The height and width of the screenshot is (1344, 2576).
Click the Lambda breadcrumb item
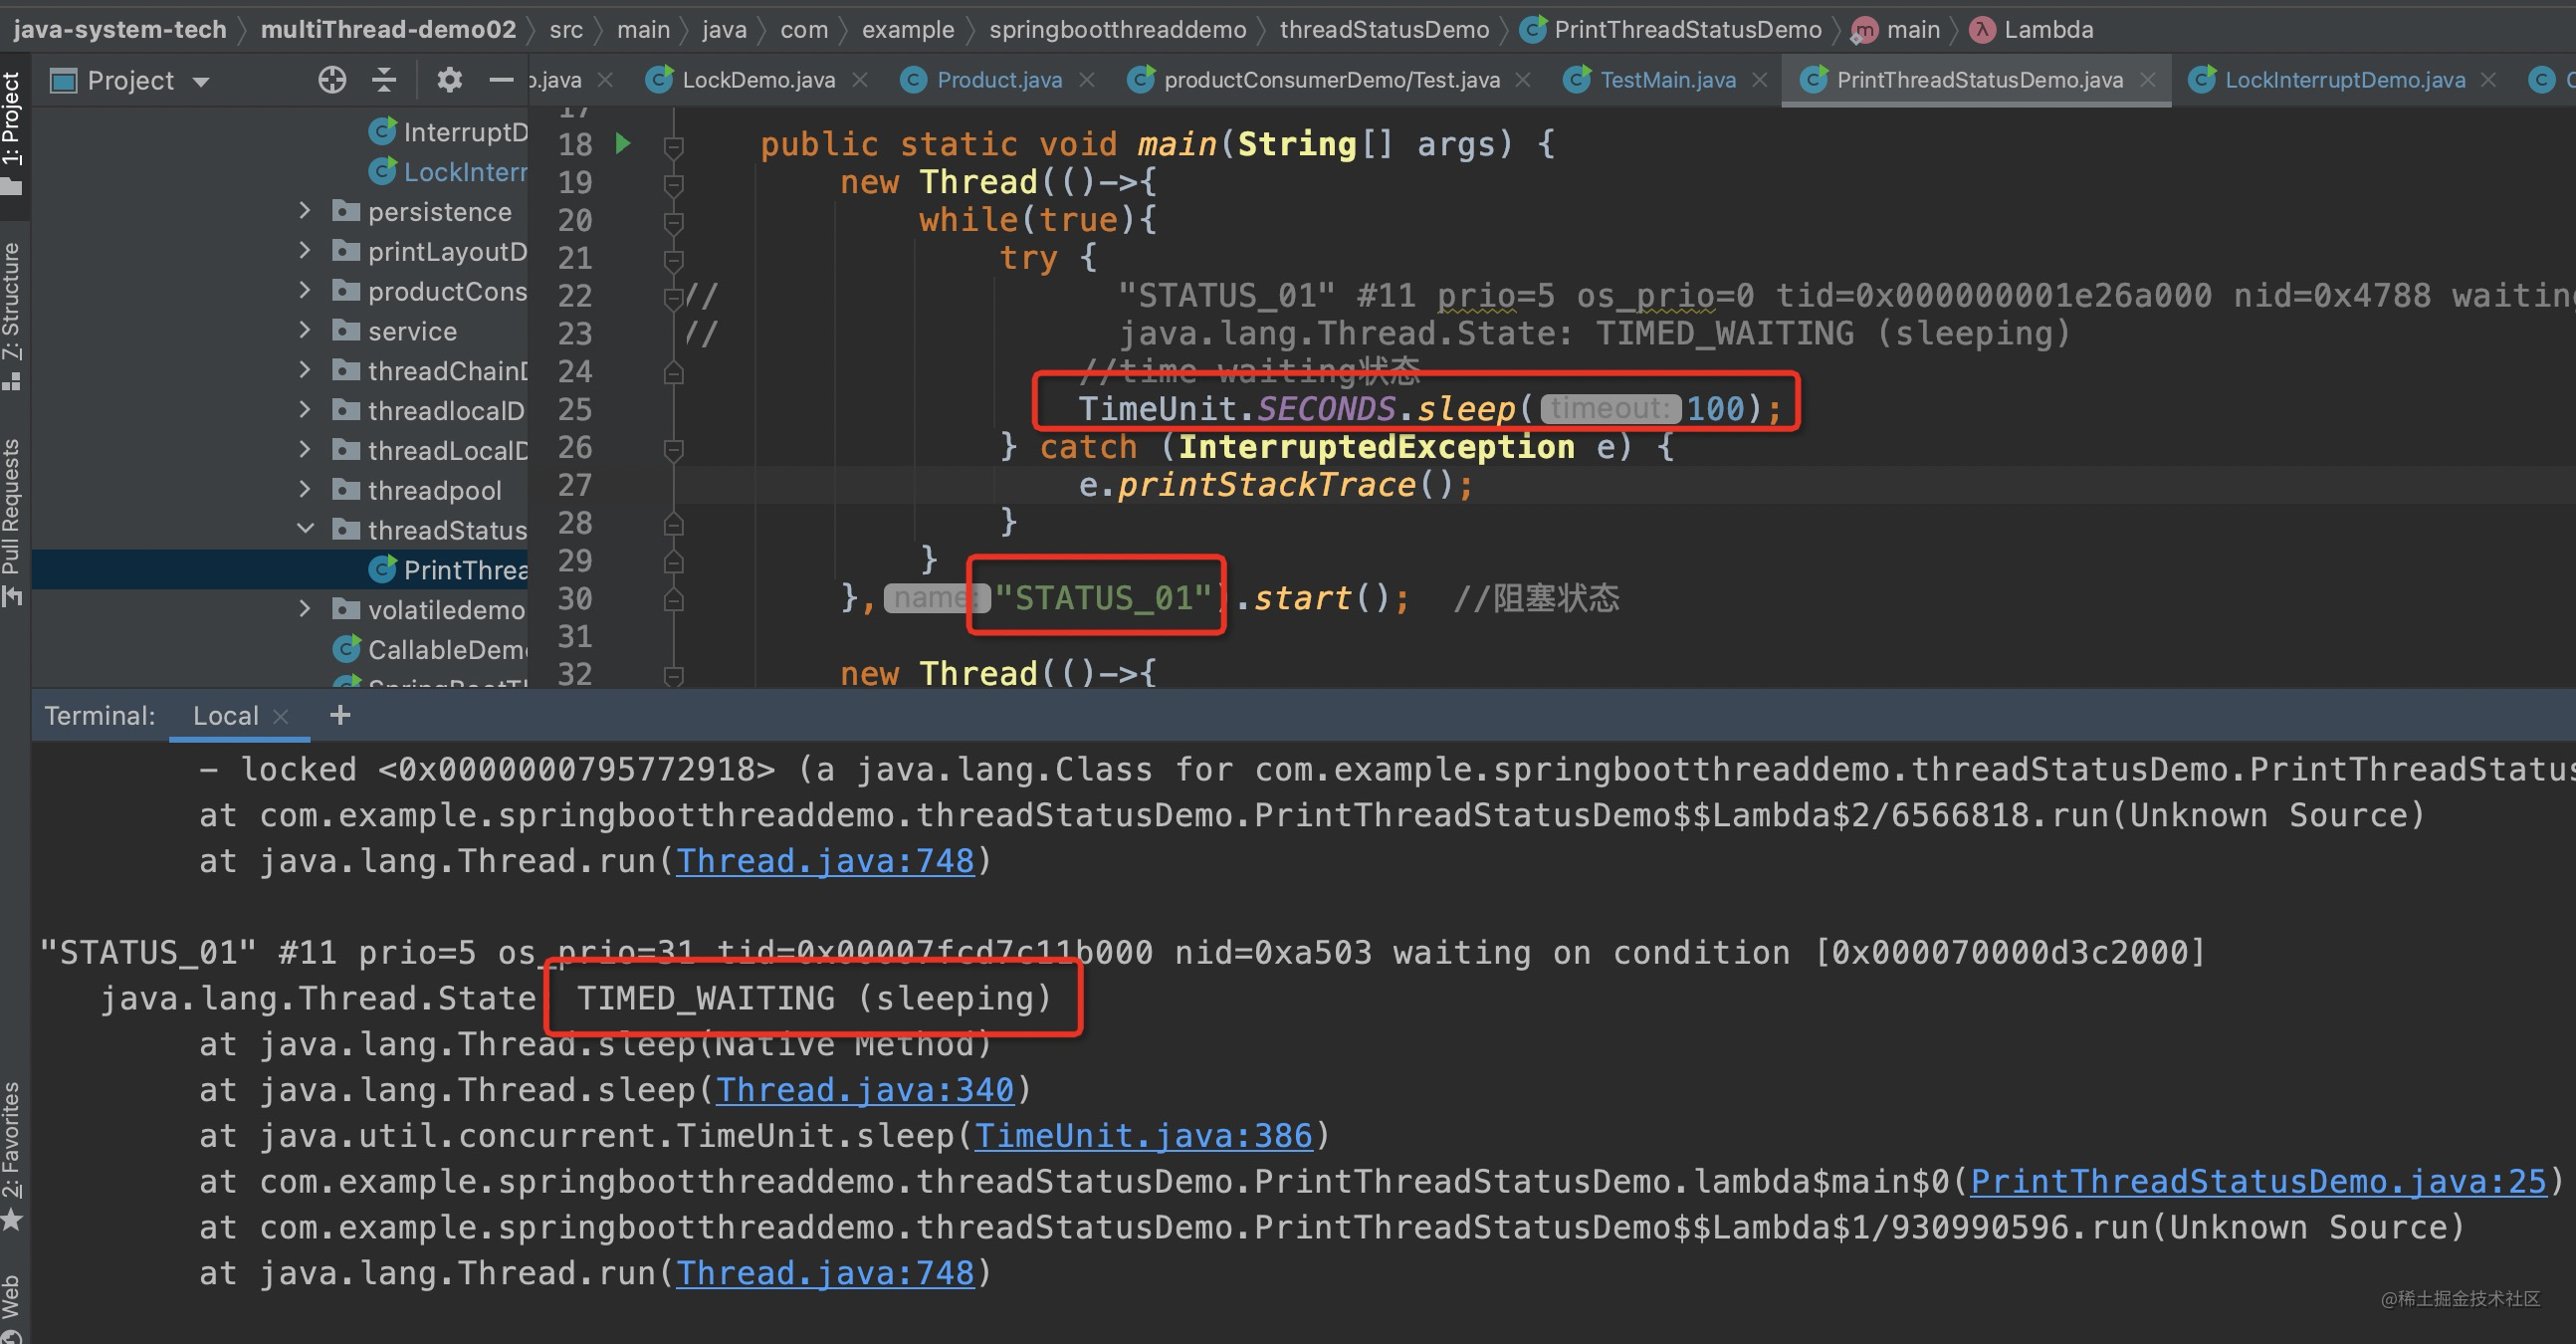[2047, 30]
